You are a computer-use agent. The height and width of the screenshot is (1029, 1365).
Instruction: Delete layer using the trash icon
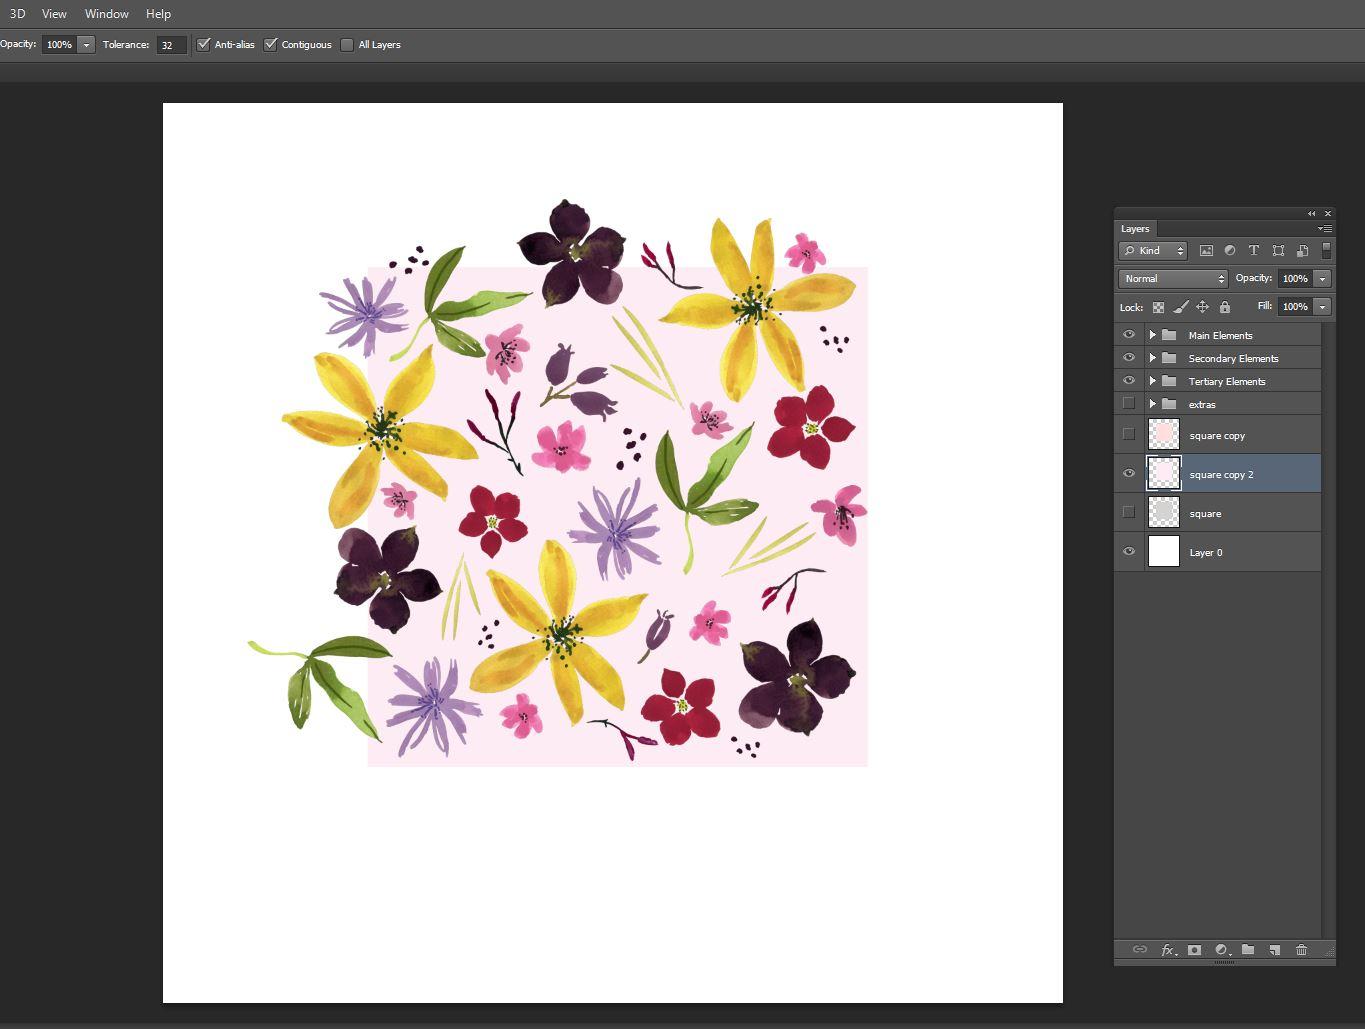1301,950
